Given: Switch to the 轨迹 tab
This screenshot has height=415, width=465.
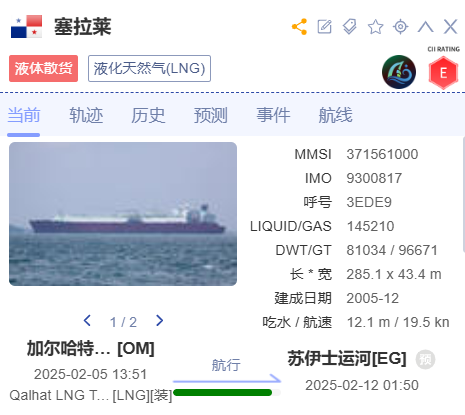Looking at the screenshot, I should (x=86, y=115).
